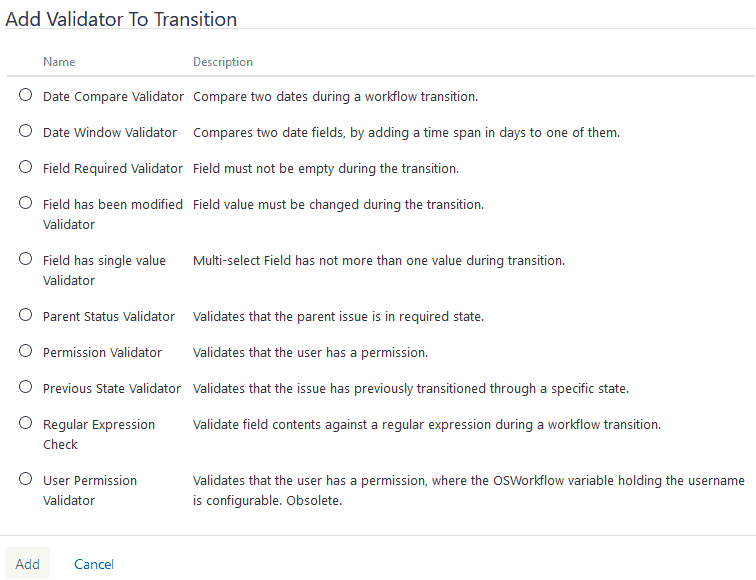This screenshot has width=756, height=580.
Task: Click the Permission Validator name label
Action: coord(102,352)
